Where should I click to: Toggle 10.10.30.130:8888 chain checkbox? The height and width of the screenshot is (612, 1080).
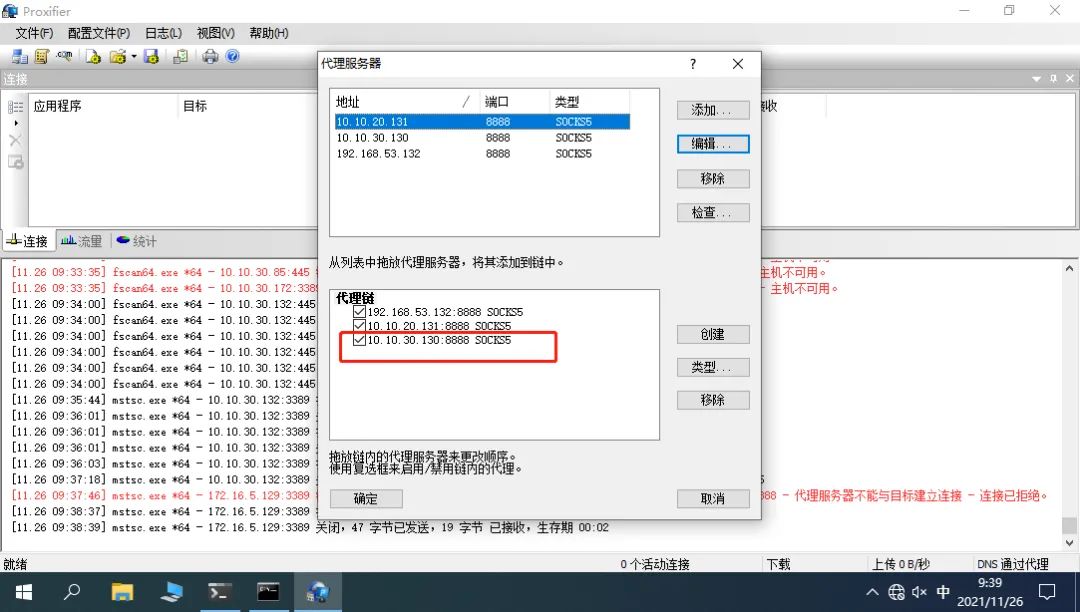click(x=359, y=339)
